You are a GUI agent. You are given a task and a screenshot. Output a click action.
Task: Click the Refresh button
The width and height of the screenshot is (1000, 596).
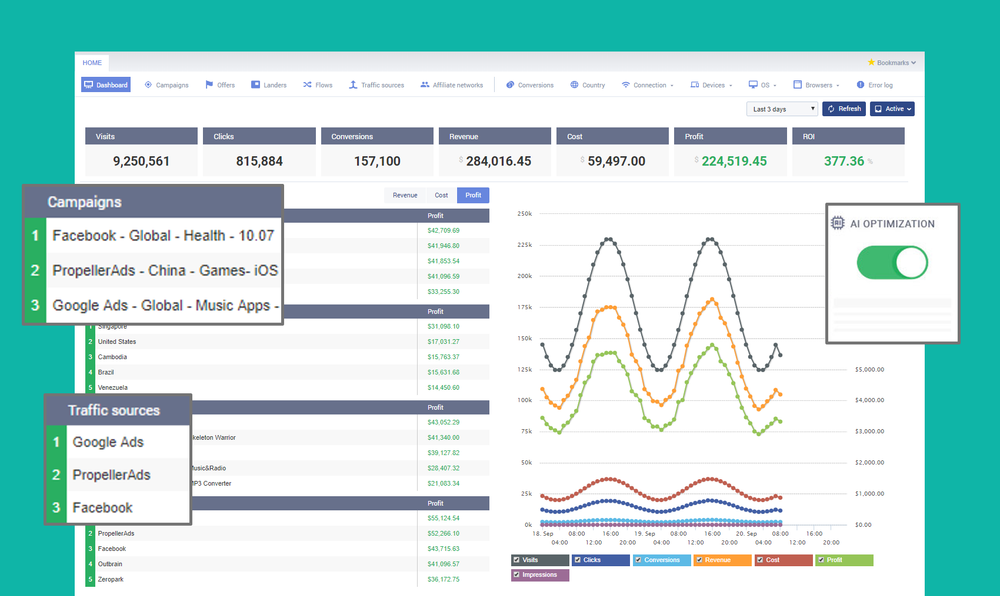[x=844, y=109]
